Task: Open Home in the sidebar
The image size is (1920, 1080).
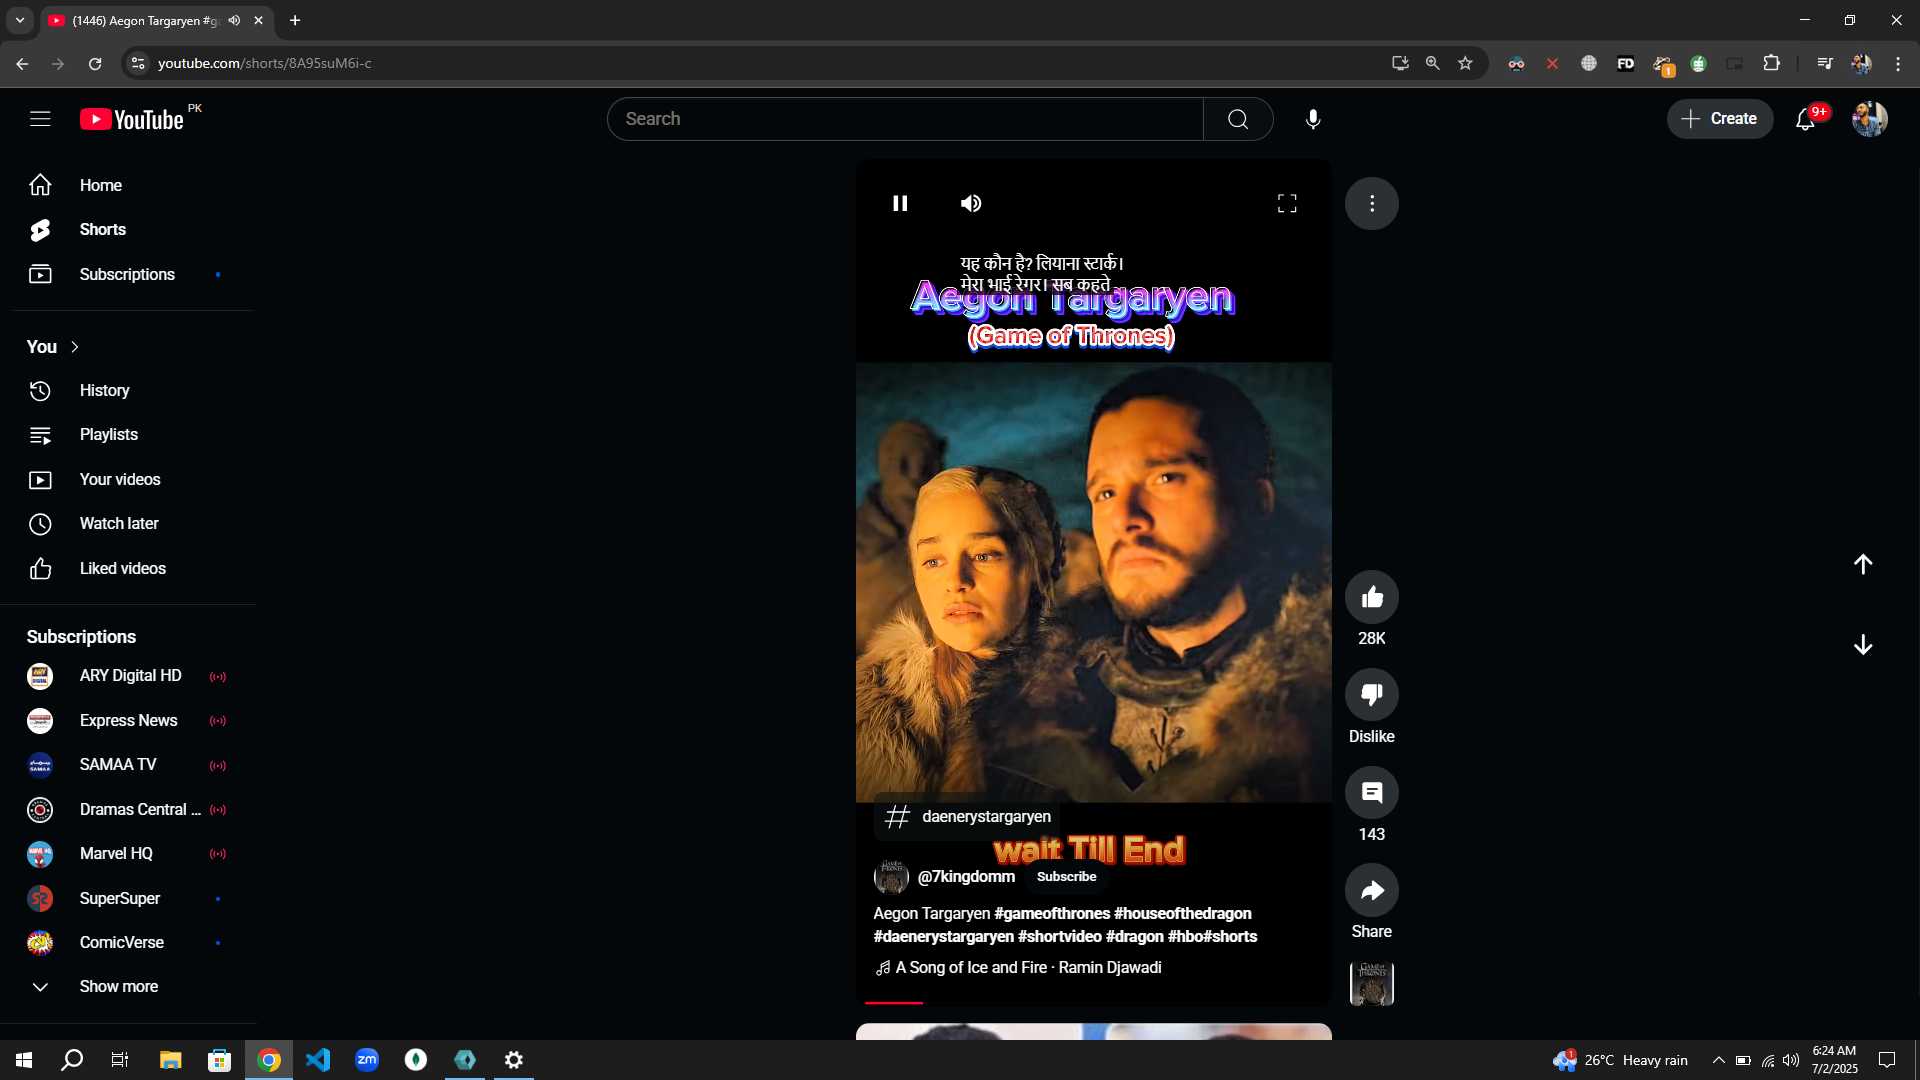Action: (126, 185)
